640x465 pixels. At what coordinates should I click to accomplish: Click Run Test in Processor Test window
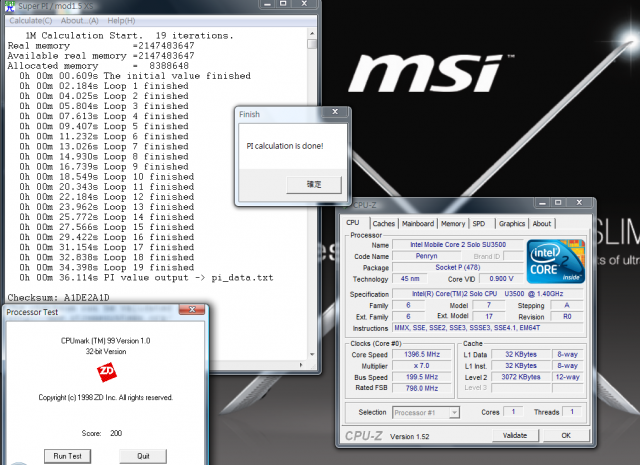pos(68,456)
